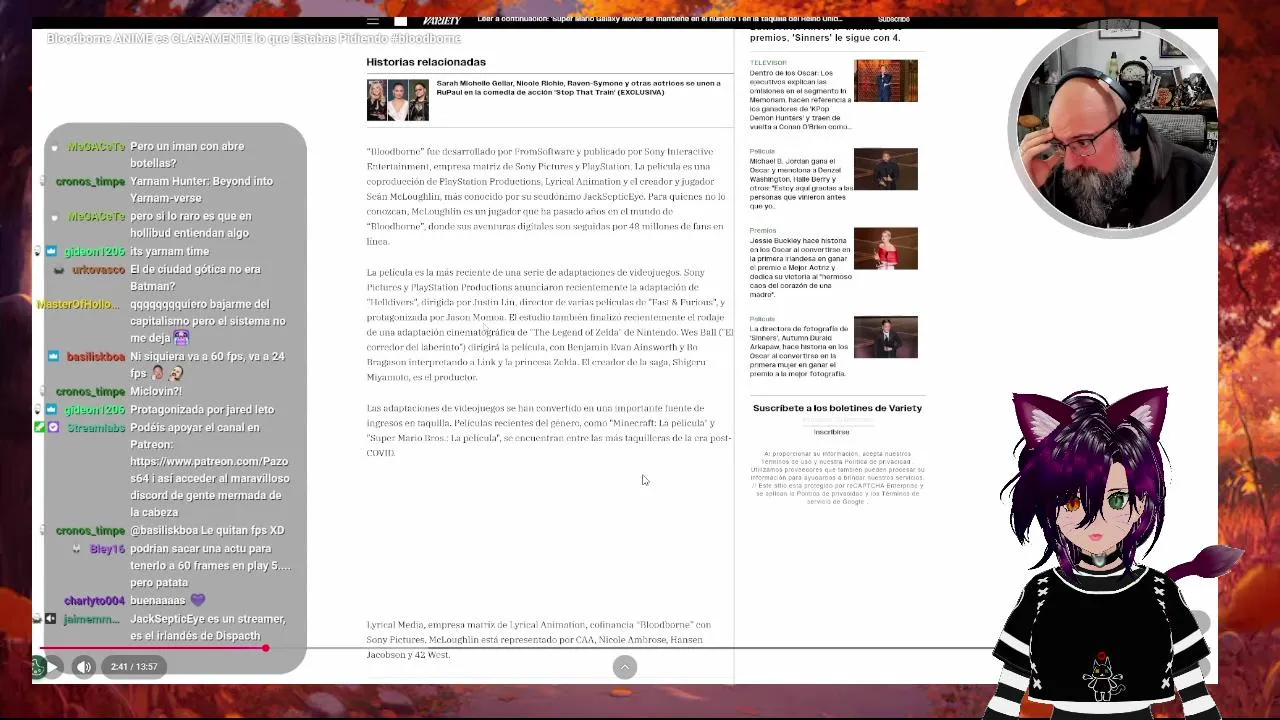Open the Variety hamburger menu
This screenshot has height=720, width=1280.
373,20
